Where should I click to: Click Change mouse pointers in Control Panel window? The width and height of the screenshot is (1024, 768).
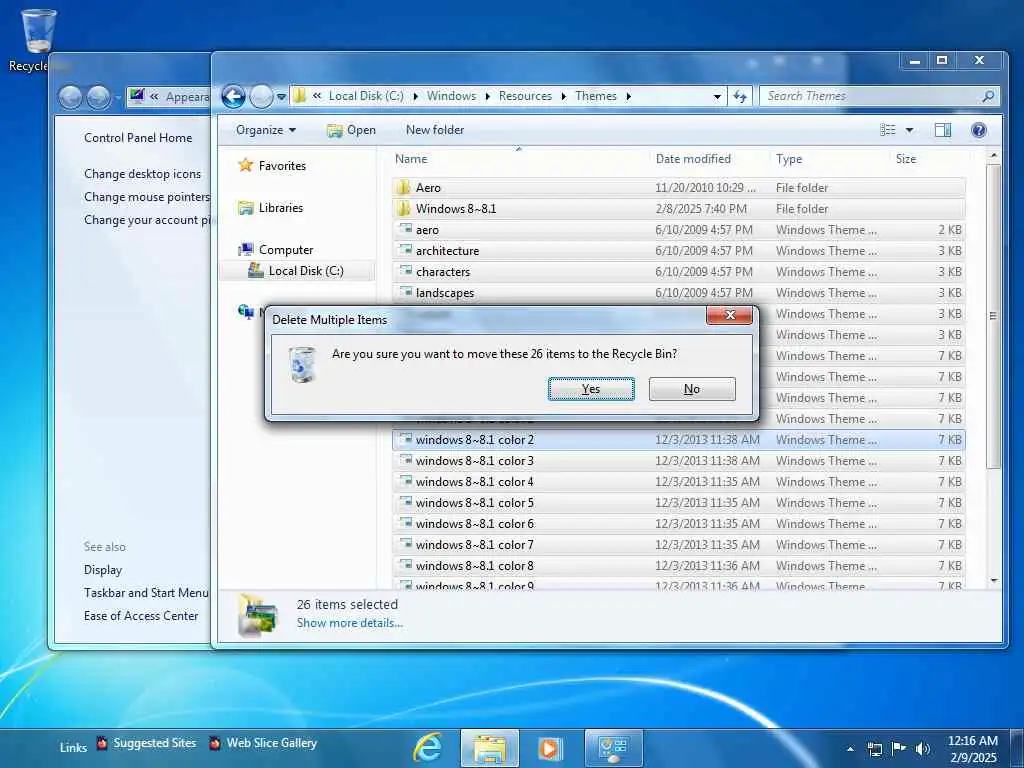pos(147,197)
